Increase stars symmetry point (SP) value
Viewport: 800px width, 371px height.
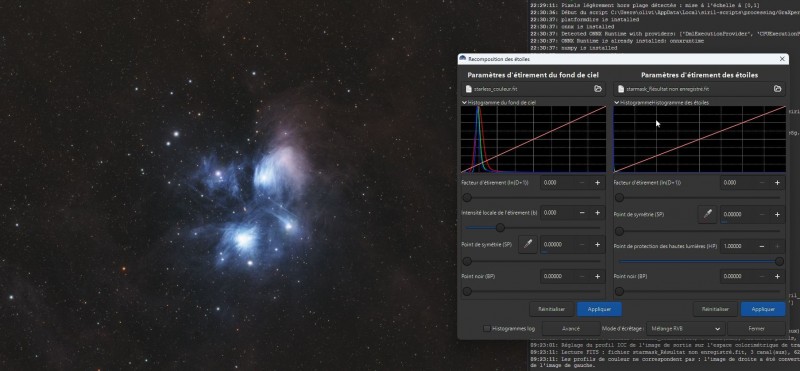coord(777,214)
